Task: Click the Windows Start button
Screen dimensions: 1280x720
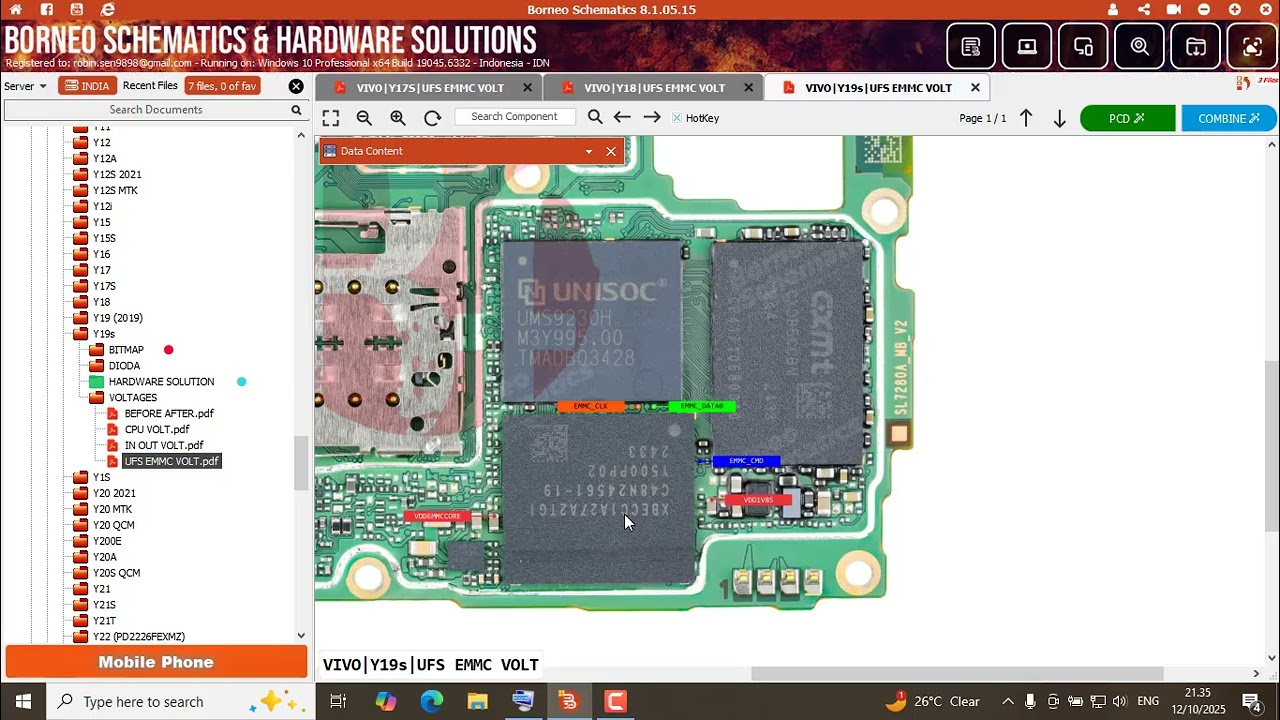Action: tap(23, 701)
